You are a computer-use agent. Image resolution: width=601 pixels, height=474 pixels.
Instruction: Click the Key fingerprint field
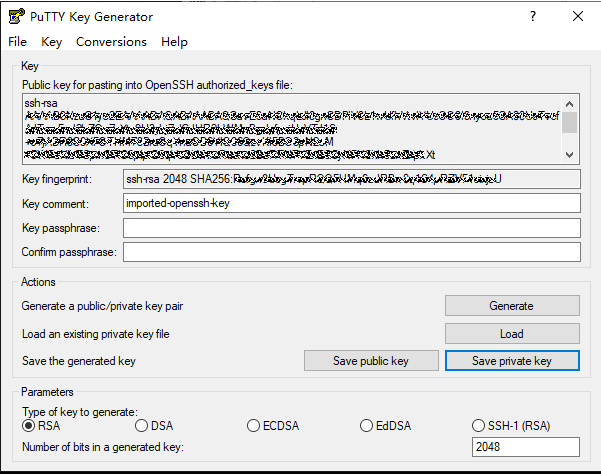point(351,179)
